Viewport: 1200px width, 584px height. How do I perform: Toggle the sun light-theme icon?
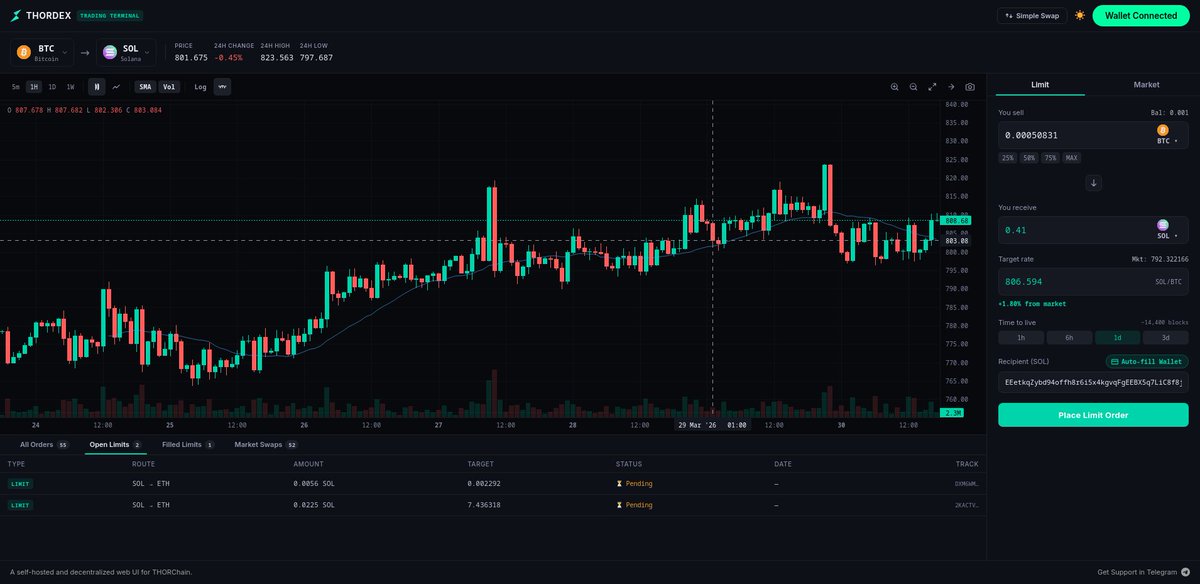(1080, 15)
